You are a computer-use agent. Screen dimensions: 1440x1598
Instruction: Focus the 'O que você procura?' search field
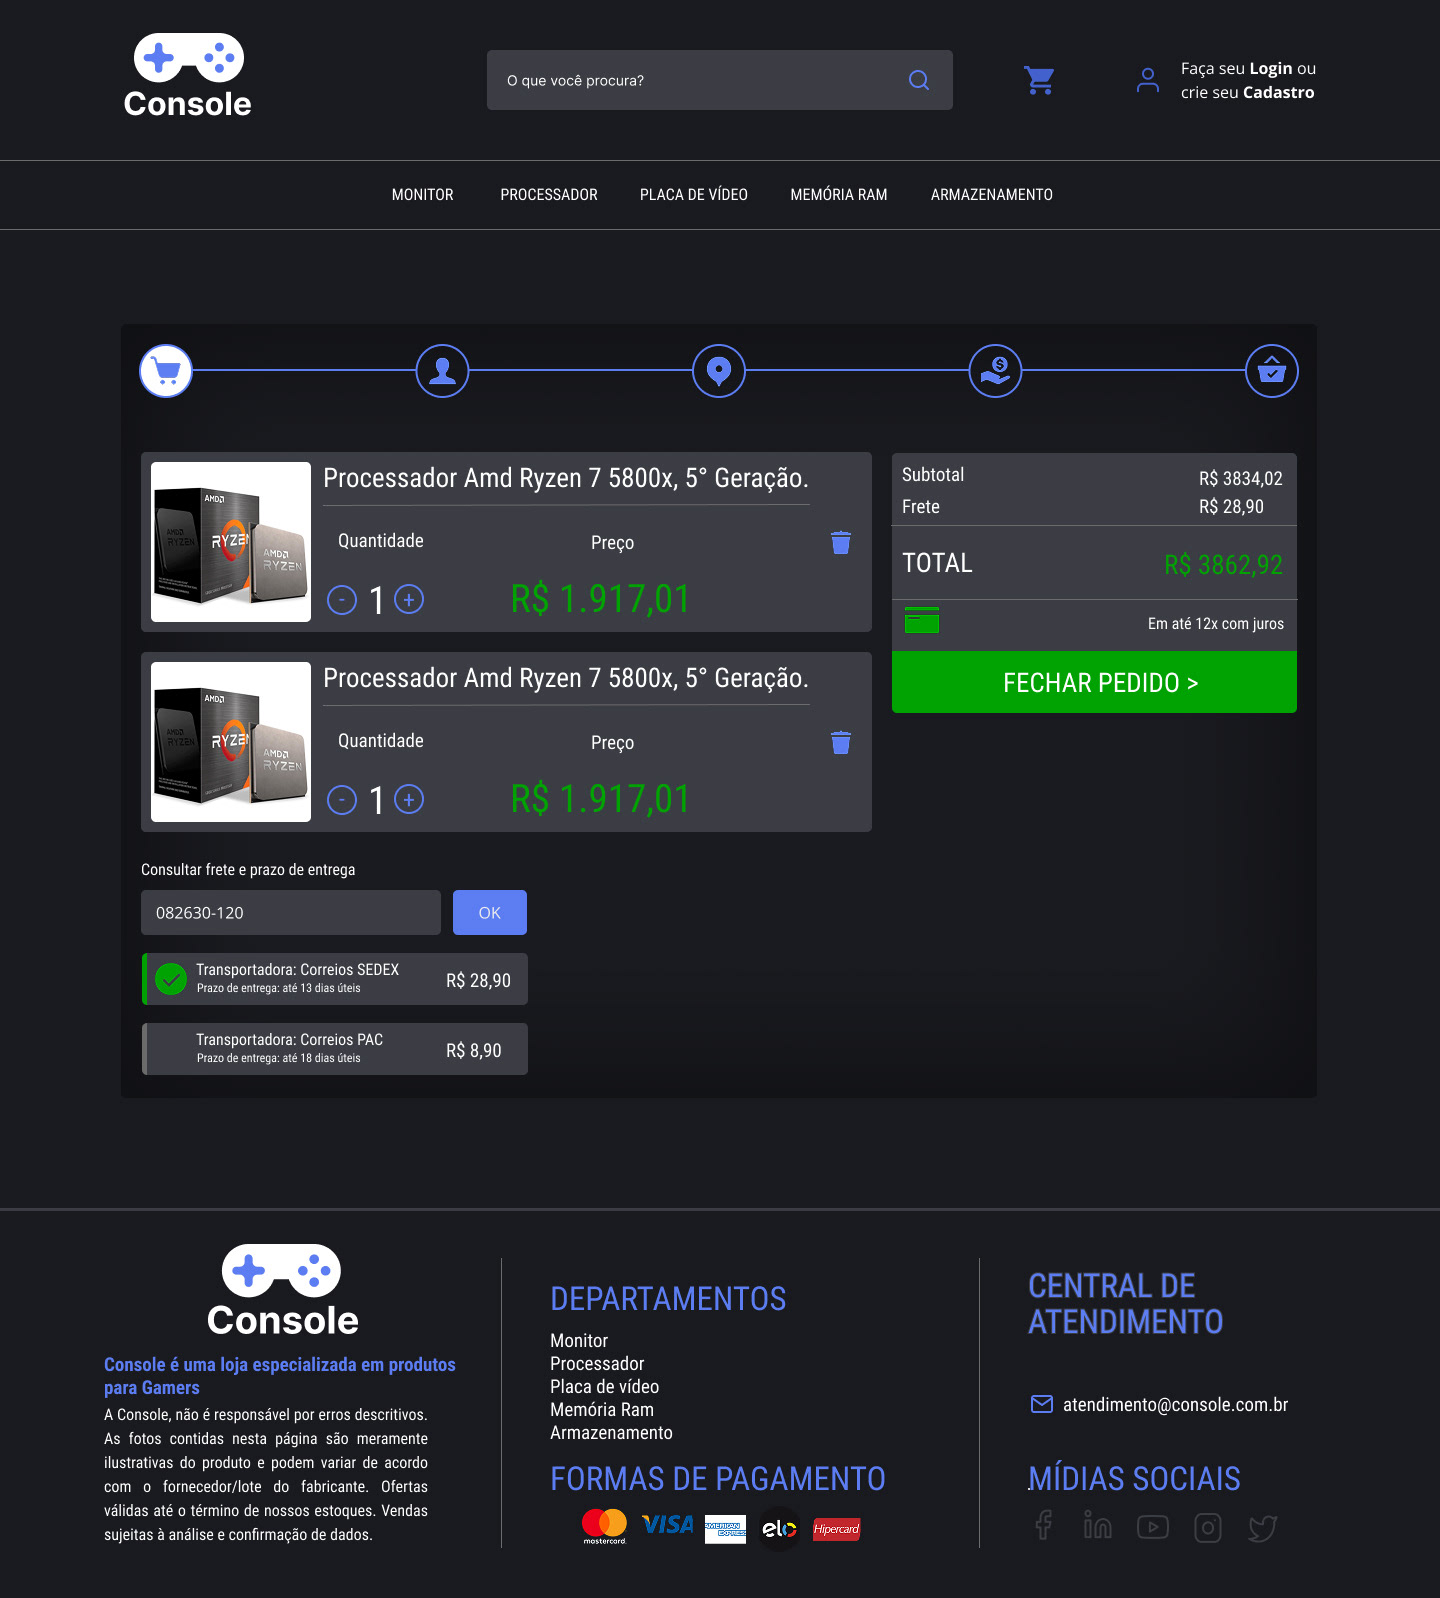pyautogui.click(x=720, y=80)
